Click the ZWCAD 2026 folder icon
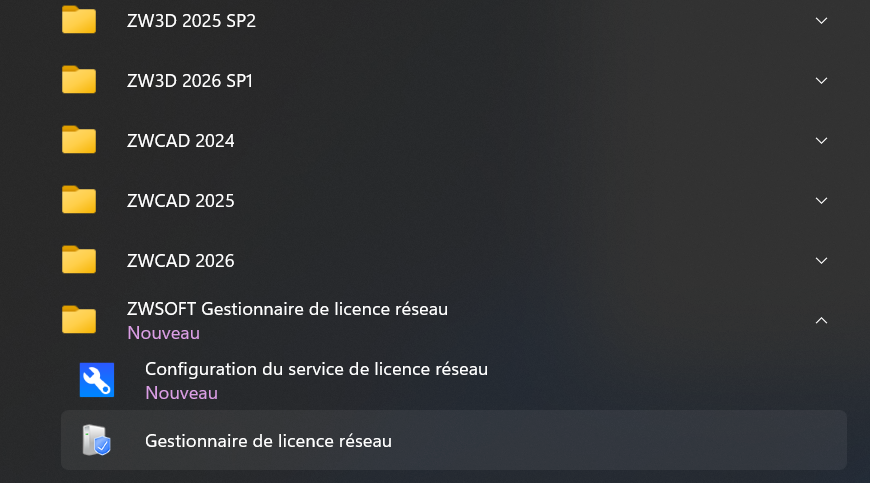This screenshot has height=483, width=870. (79, 260)
